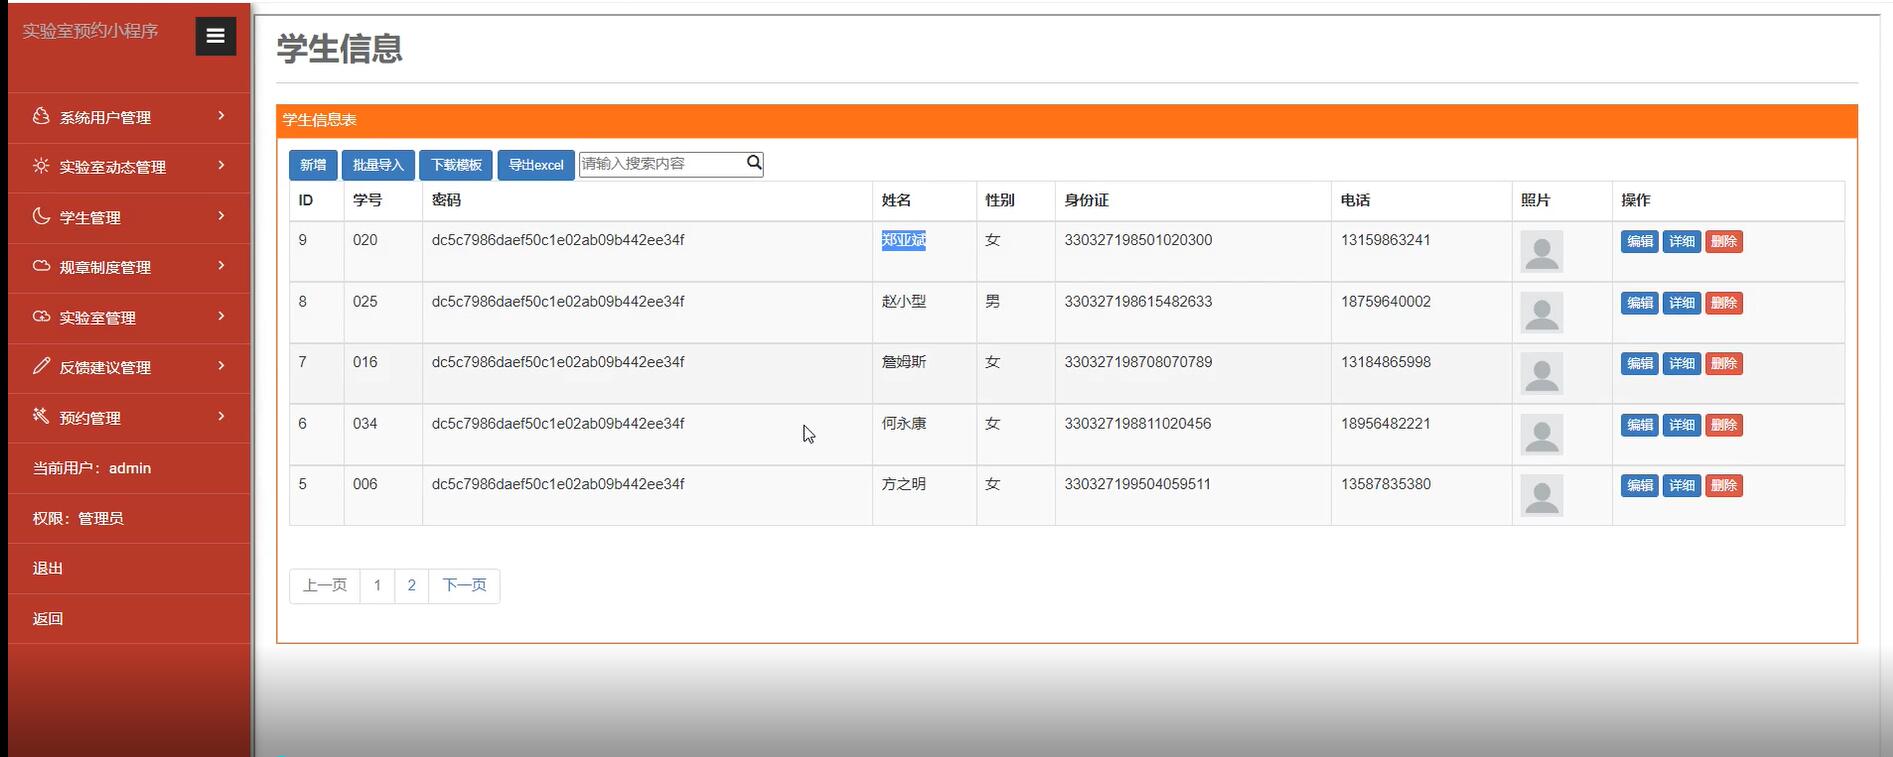This screenshot has height=757, width=1893.
Task: Click the 批量导入 button
Action: click(378, 165)
